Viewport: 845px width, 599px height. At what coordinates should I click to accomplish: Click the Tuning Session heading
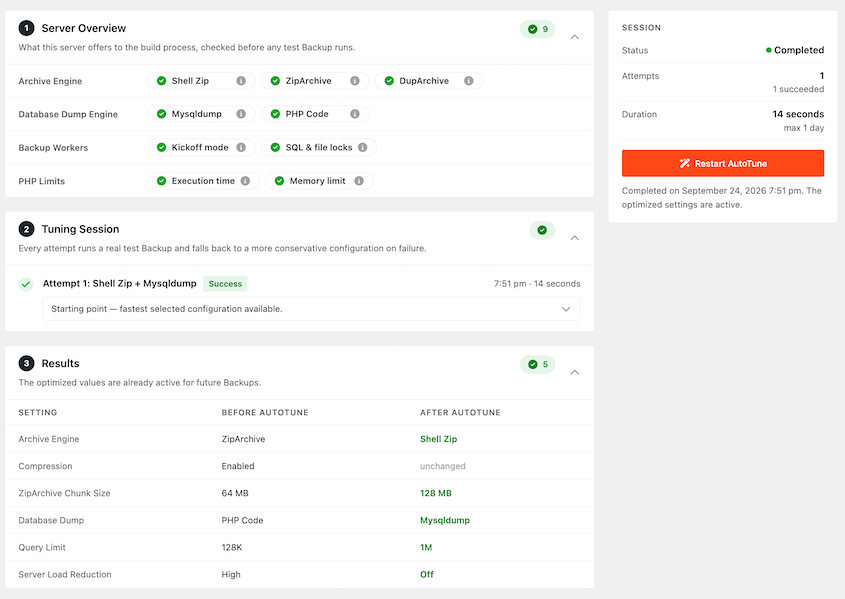80,229
